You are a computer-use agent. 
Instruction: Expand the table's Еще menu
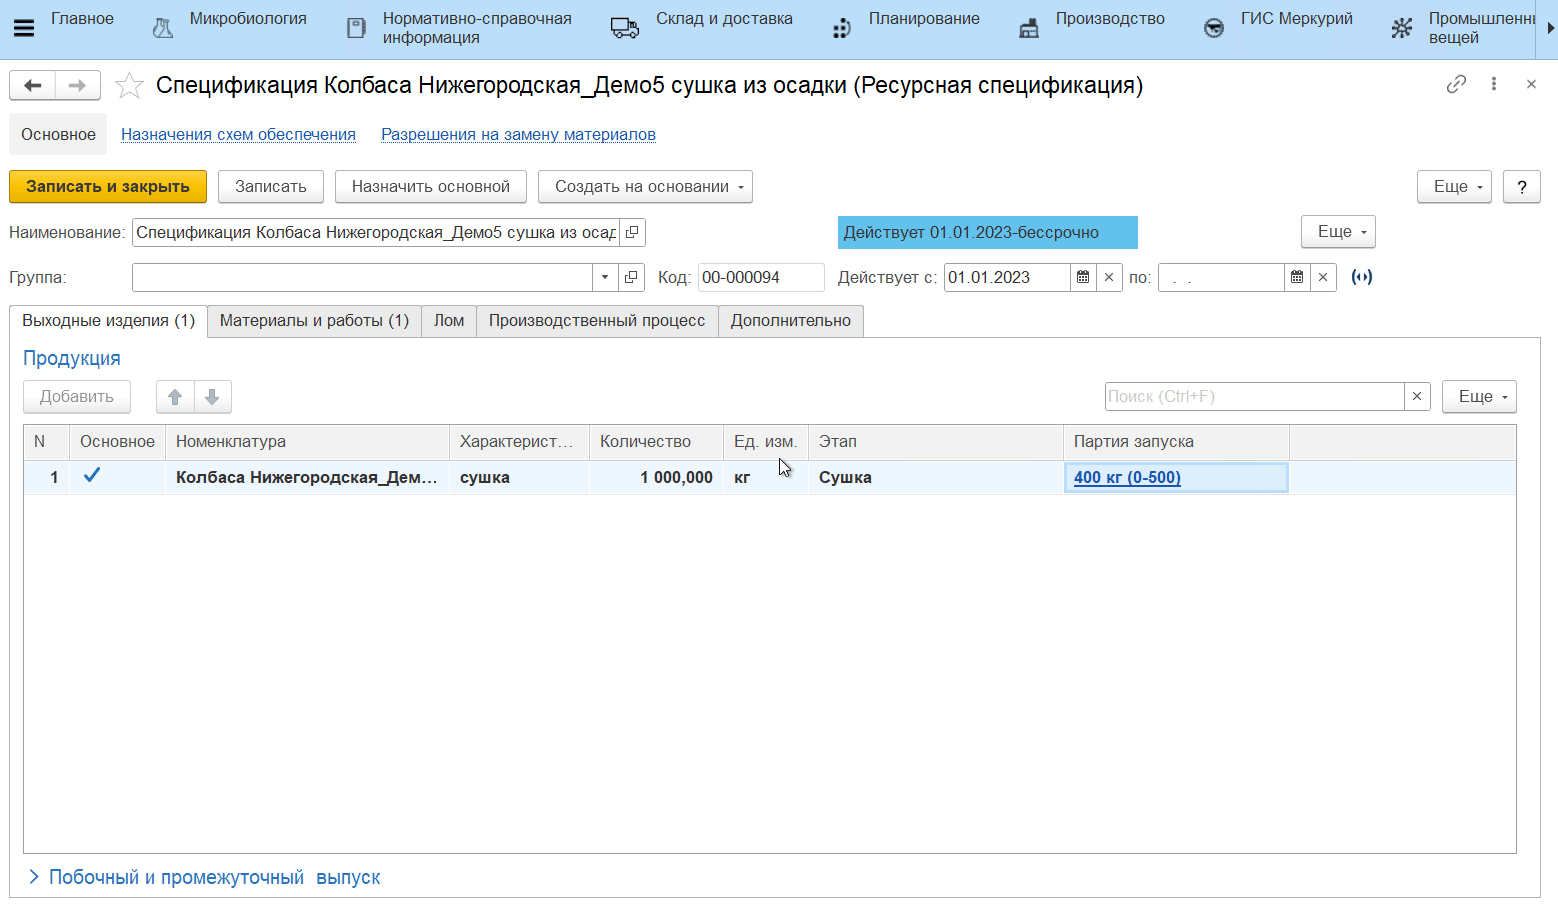click(x=1478, y=397)
